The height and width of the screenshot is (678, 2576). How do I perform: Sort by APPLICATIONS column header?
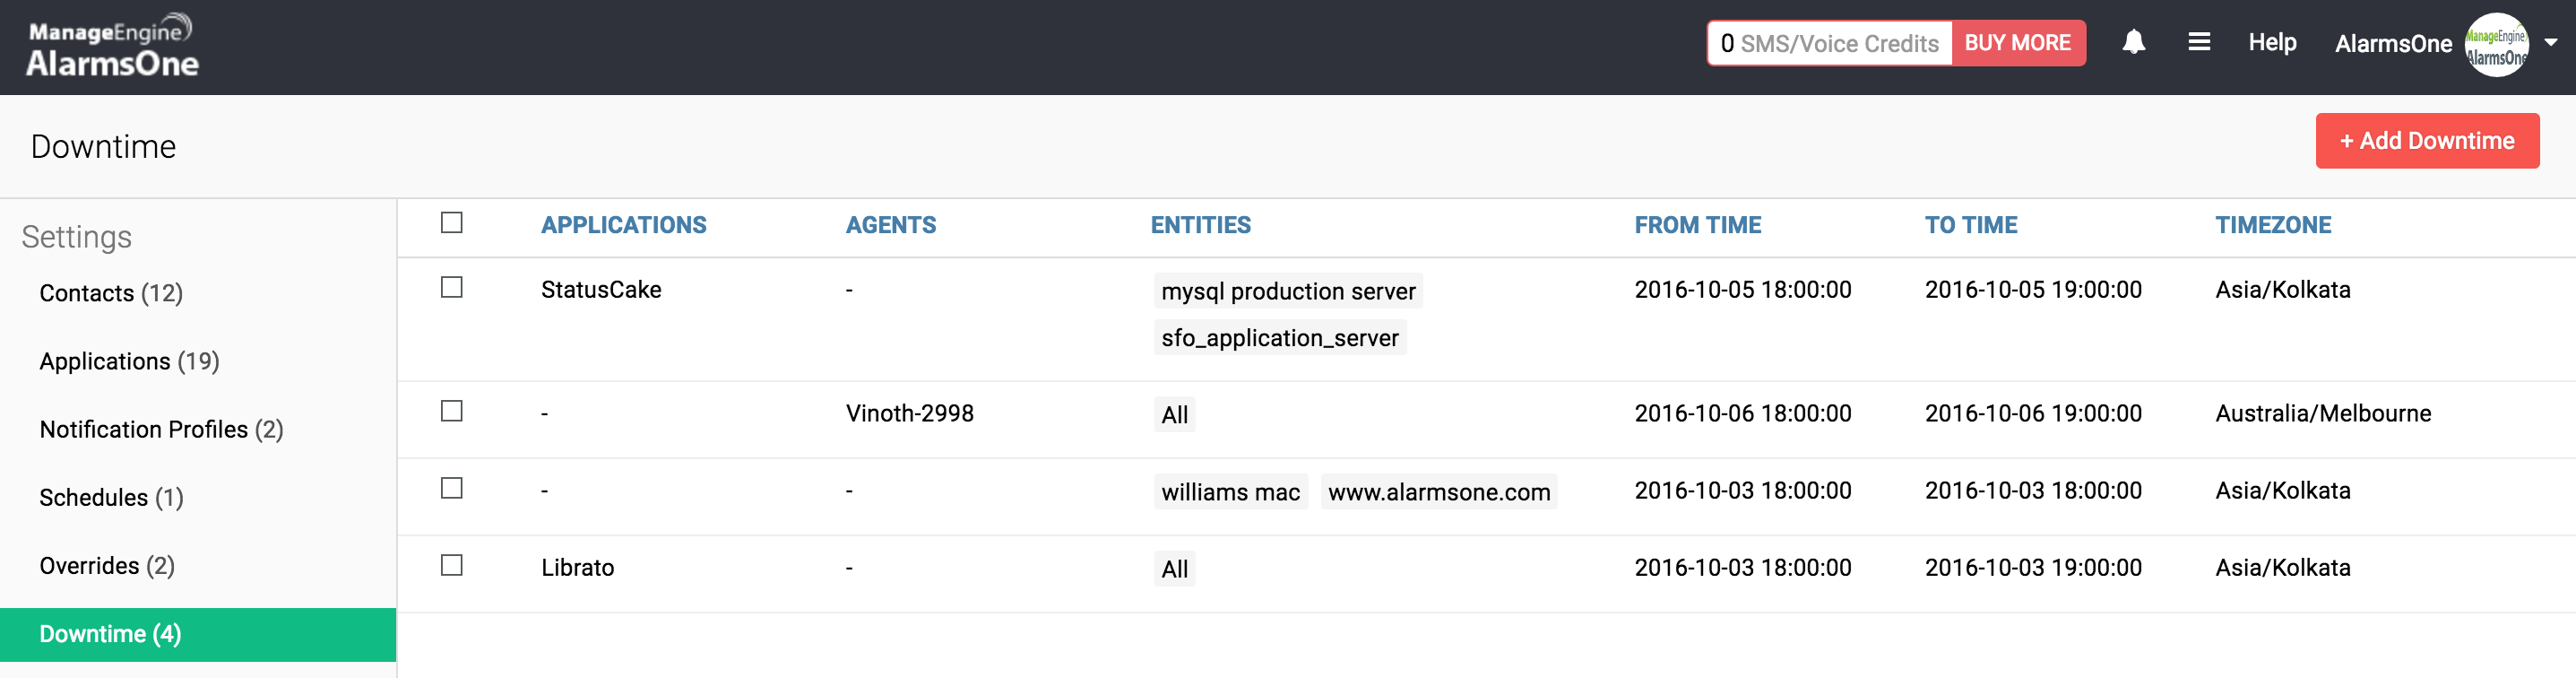coord(624,225)
